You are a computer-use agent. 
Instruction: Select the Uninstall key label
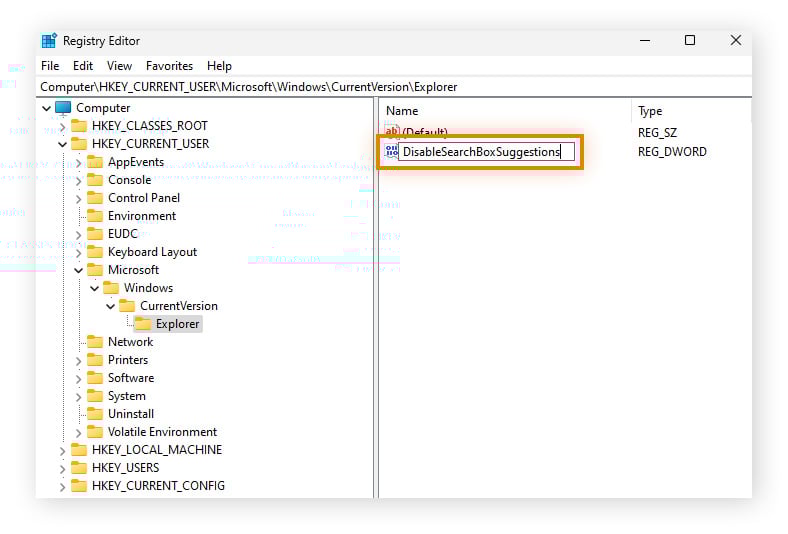pyautogui.click(x=131, y=414)
